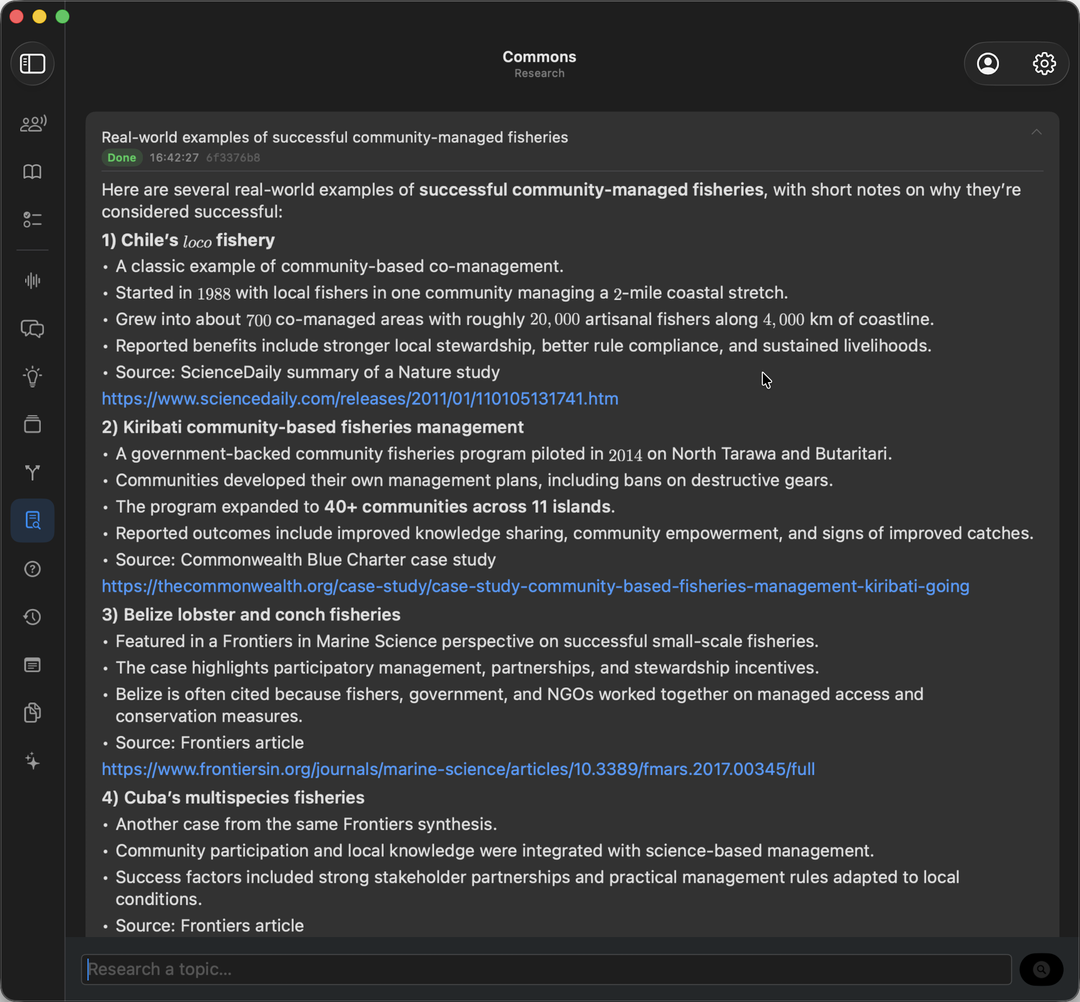
Task: Open the chat bubbles icon in sidebar
Action: 32,328
